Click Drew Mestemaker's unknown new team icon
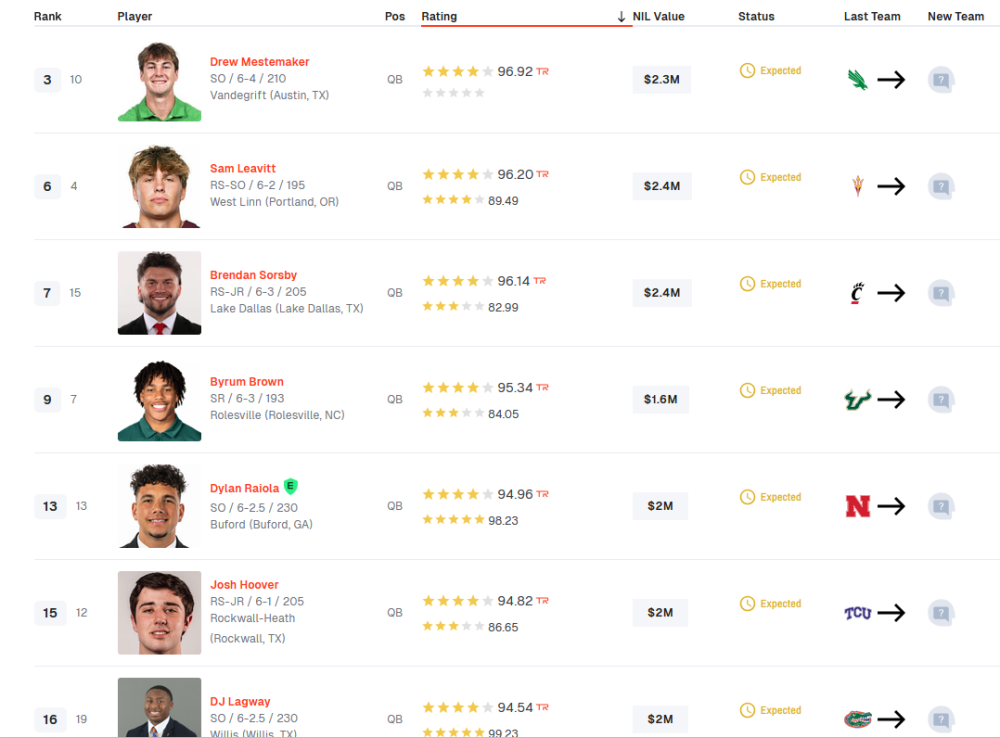 (x=940, y=80)
